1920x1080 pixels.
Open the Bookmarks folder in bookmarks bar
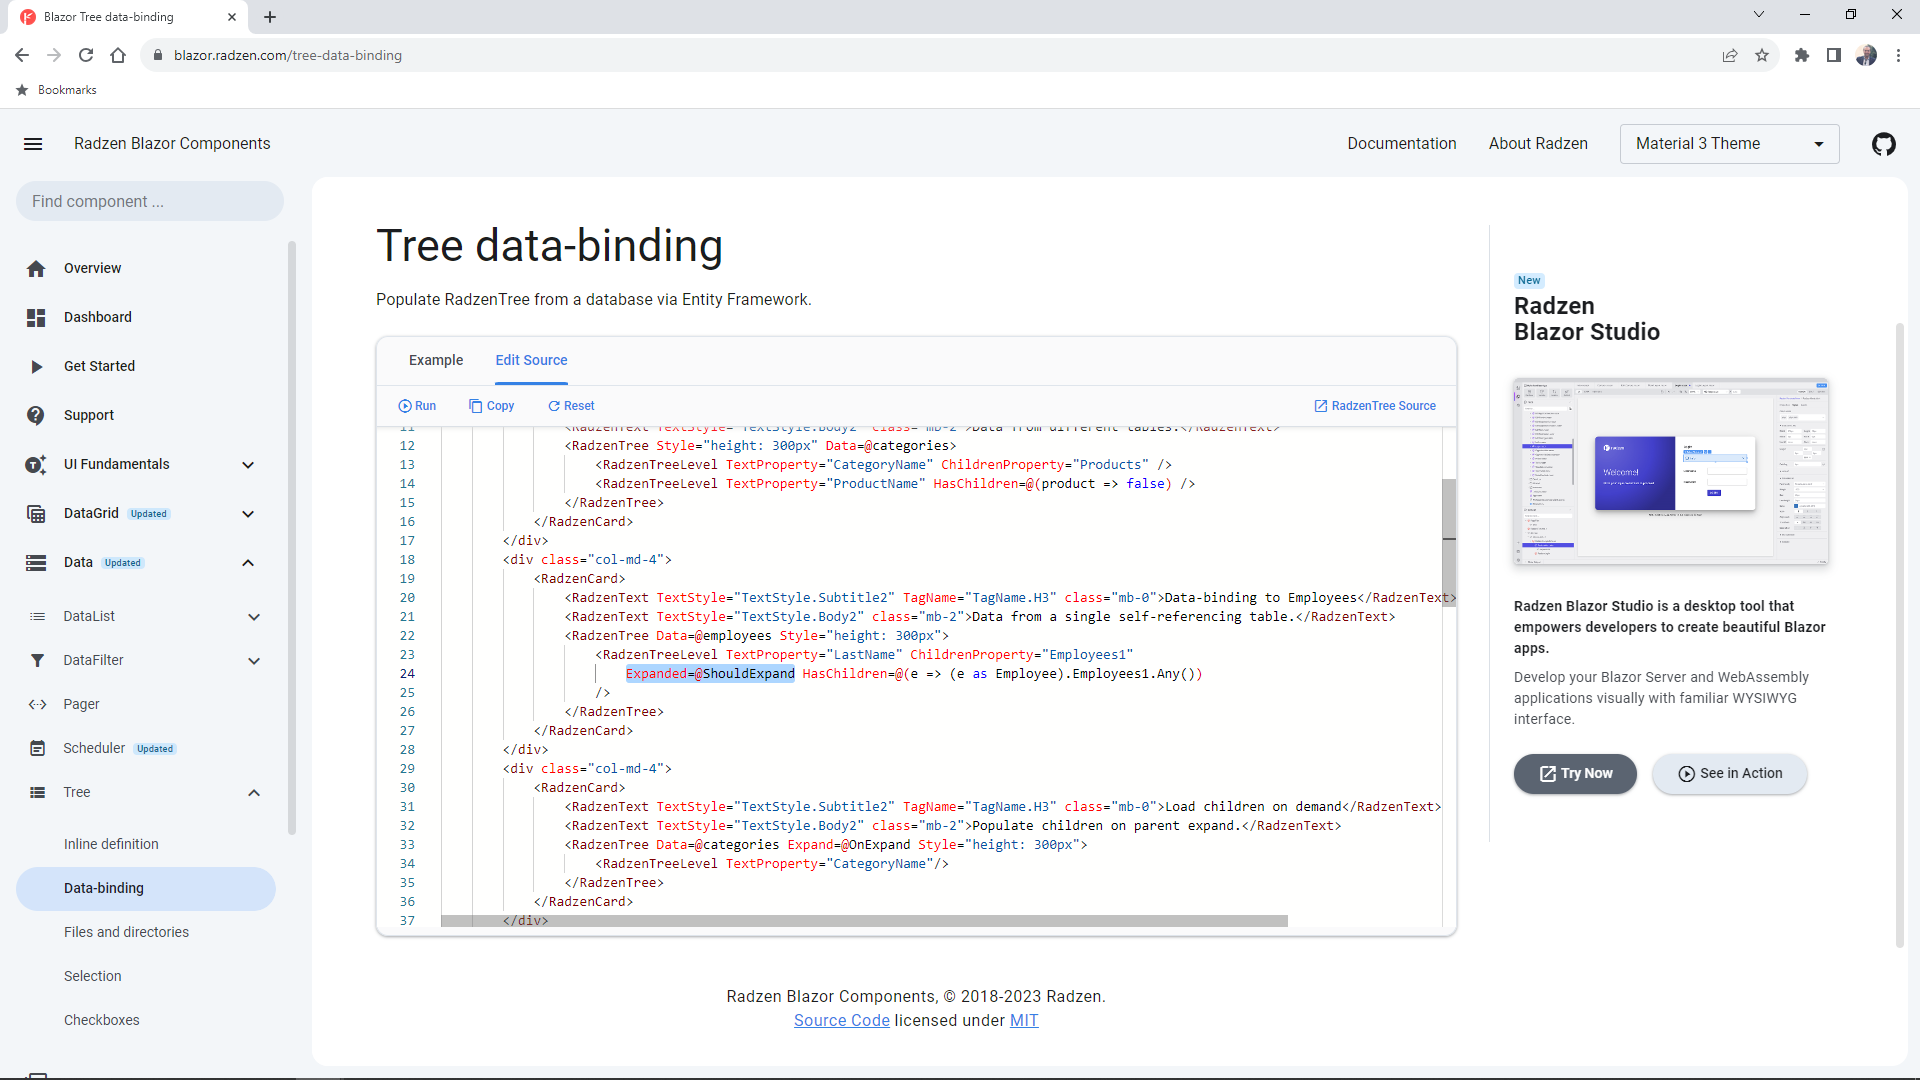tap(57, 90)
